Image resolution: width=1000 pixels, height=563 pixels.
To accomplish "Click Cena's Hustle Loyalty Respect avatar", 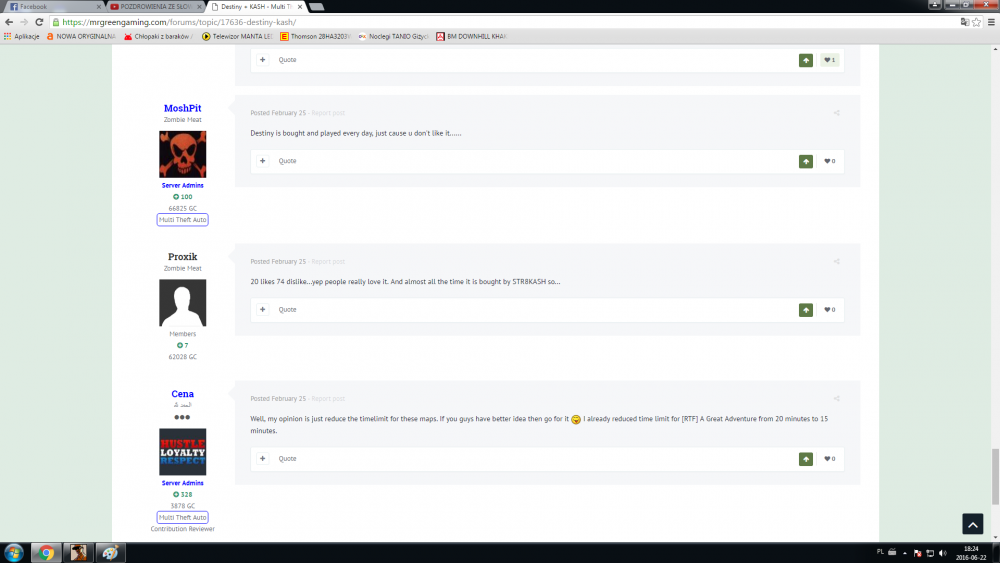I will [182, 452].
